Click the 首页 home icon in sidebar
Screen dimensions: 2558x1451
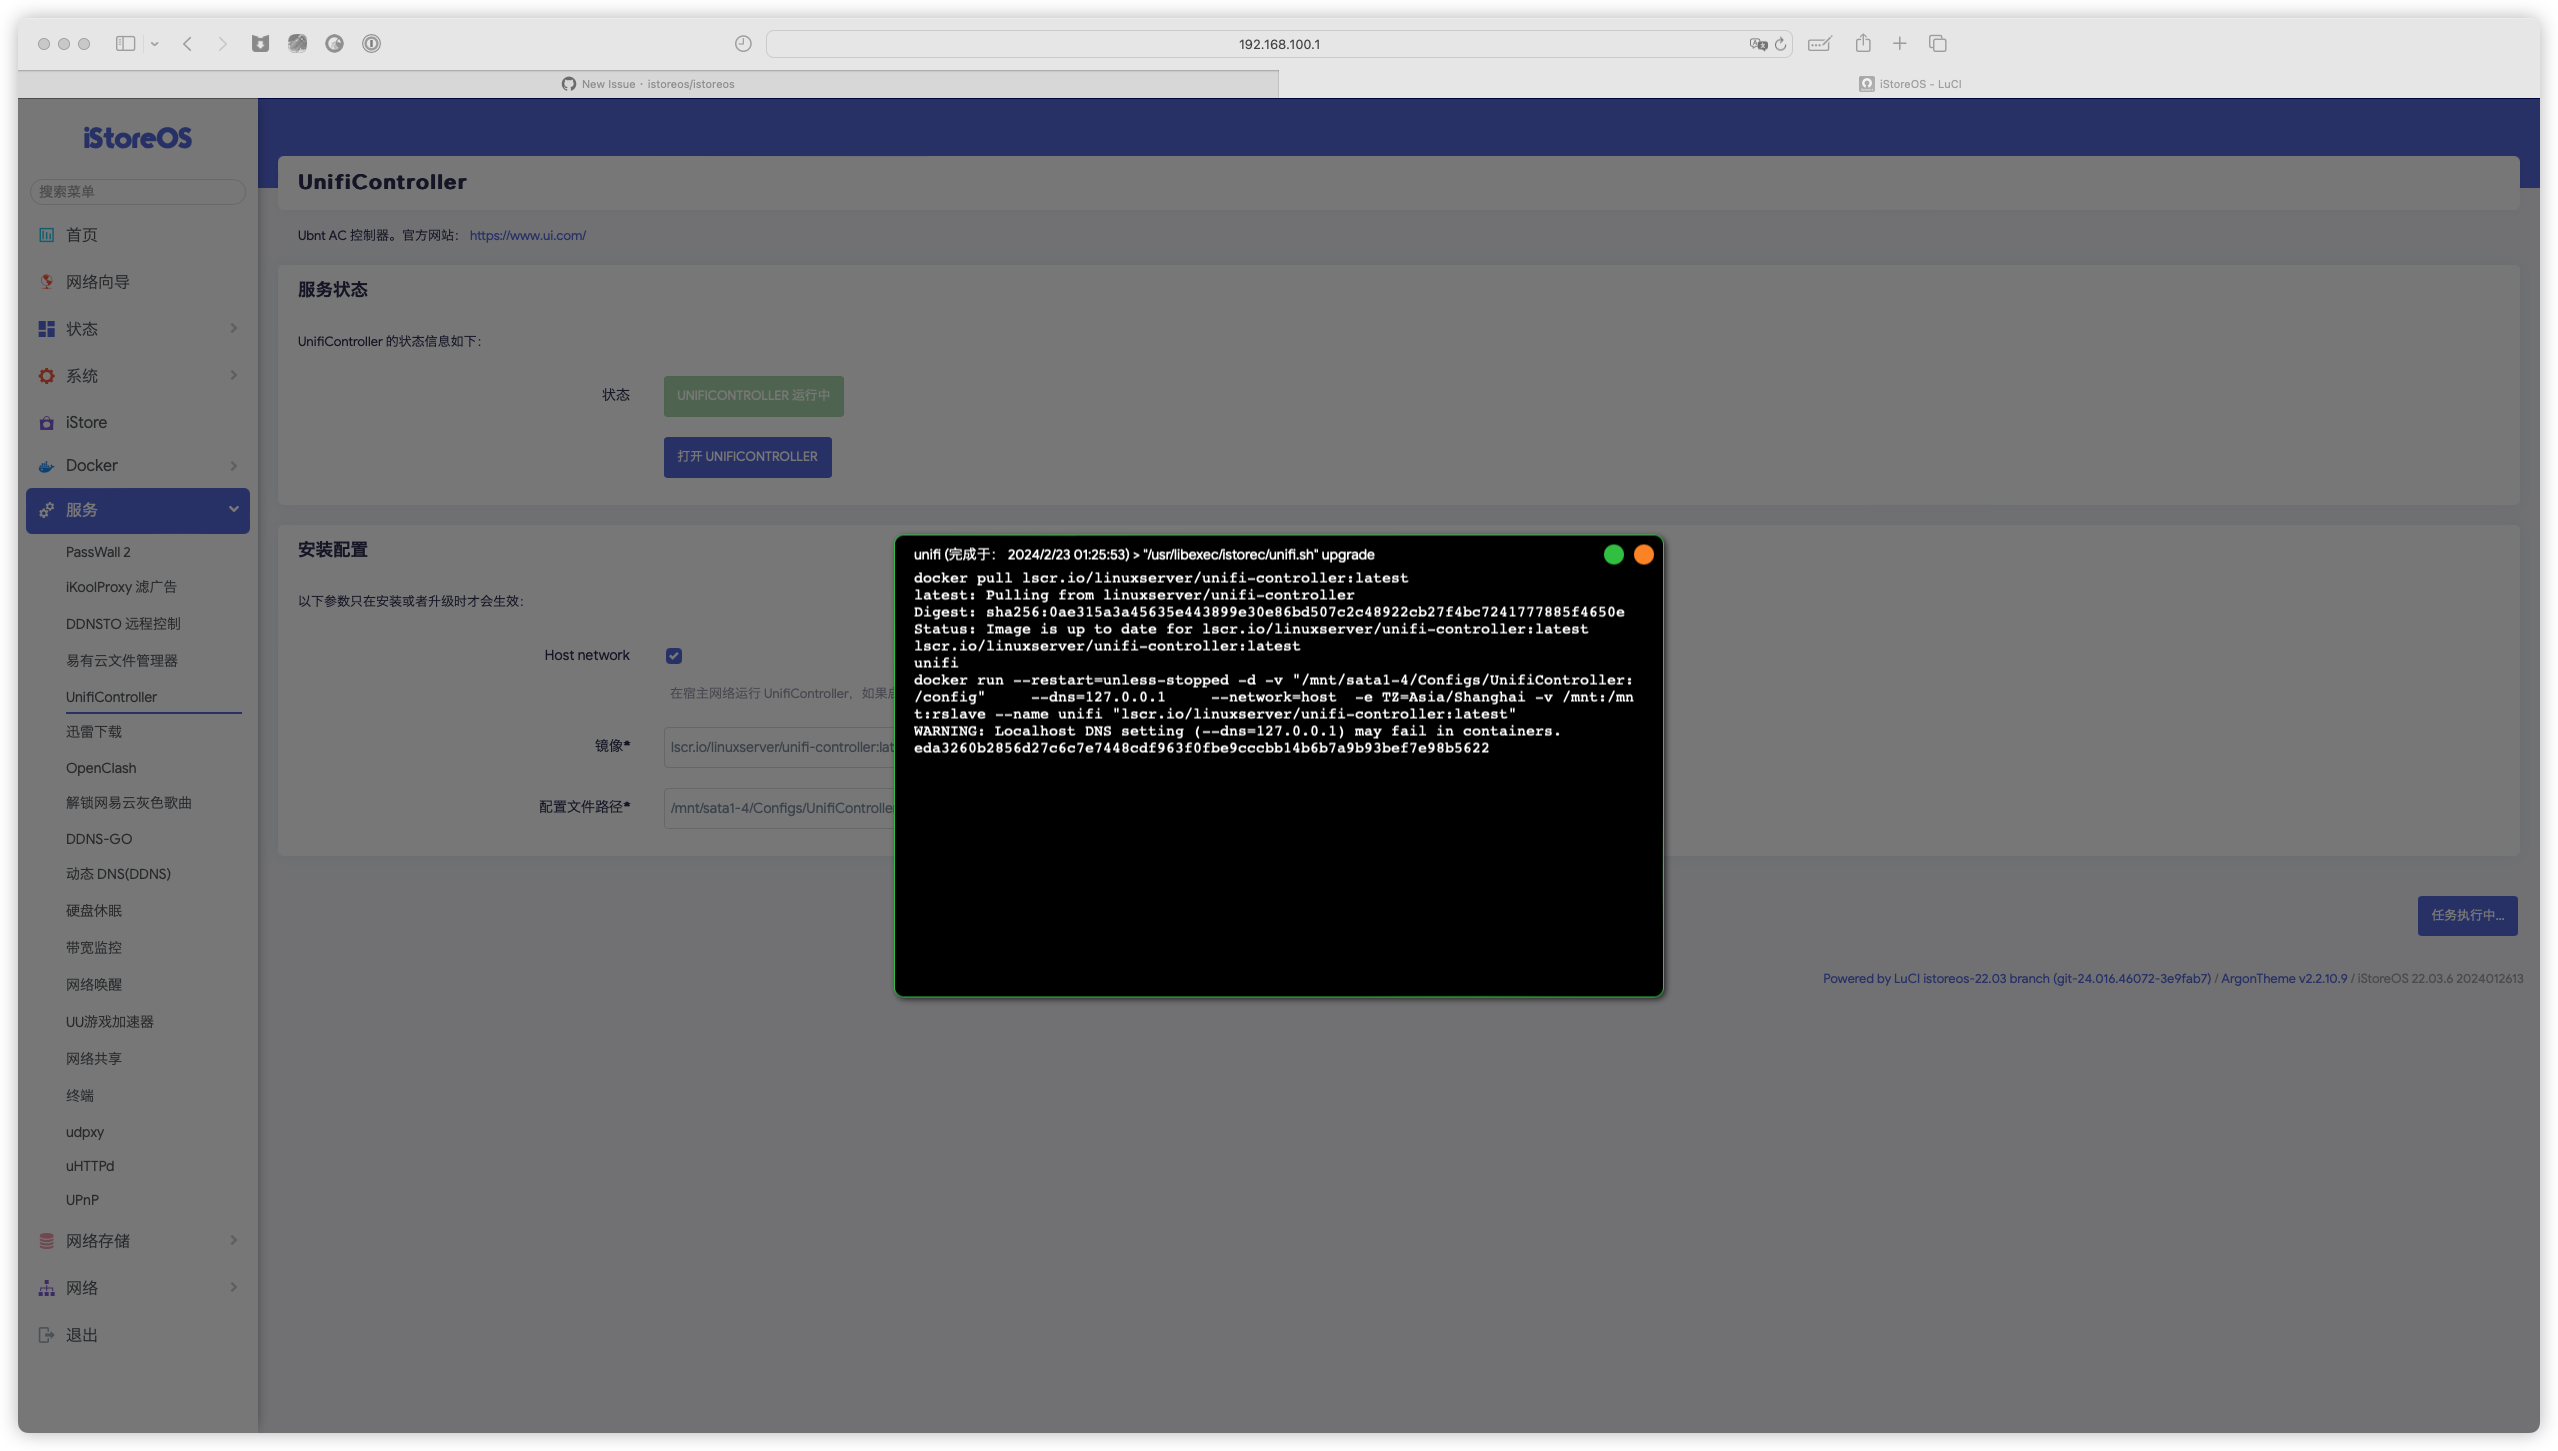(46, 235)
